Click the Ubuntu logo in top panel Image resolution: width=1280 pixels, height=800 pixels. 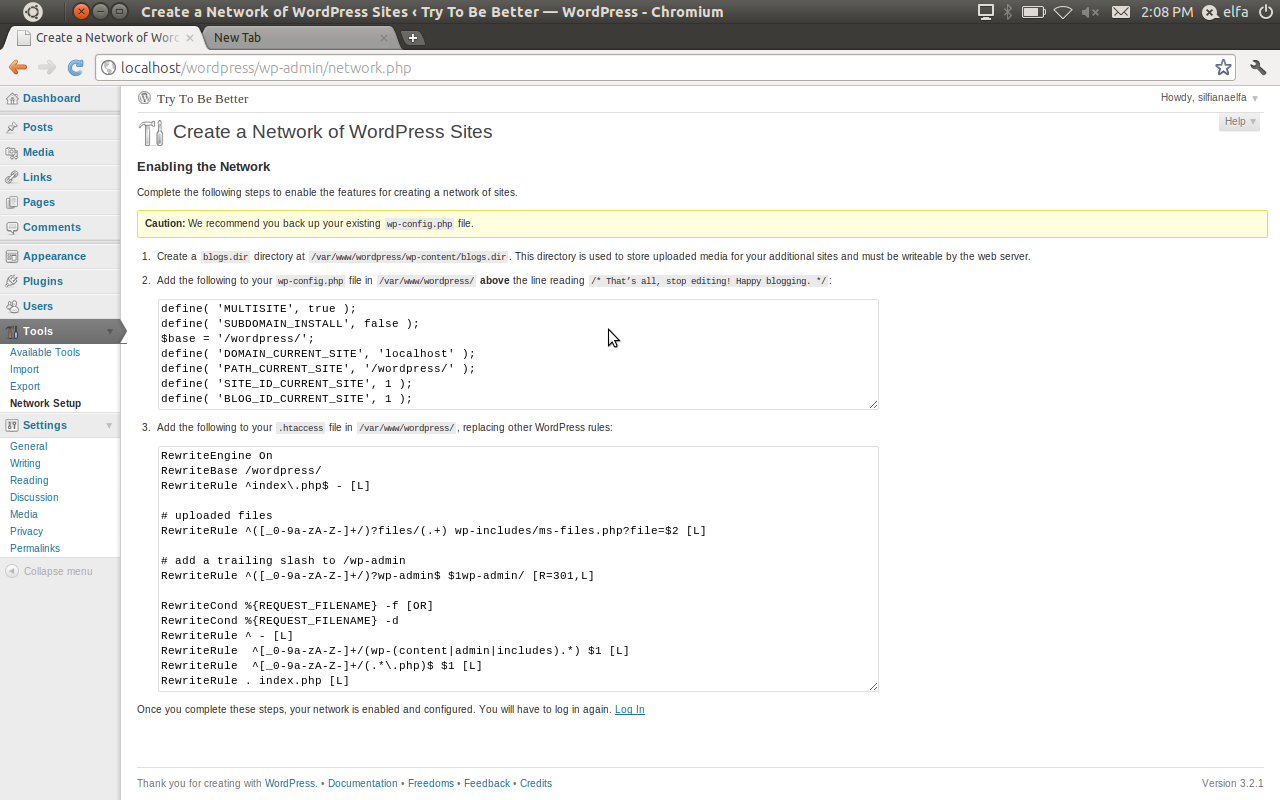point(33,12)
